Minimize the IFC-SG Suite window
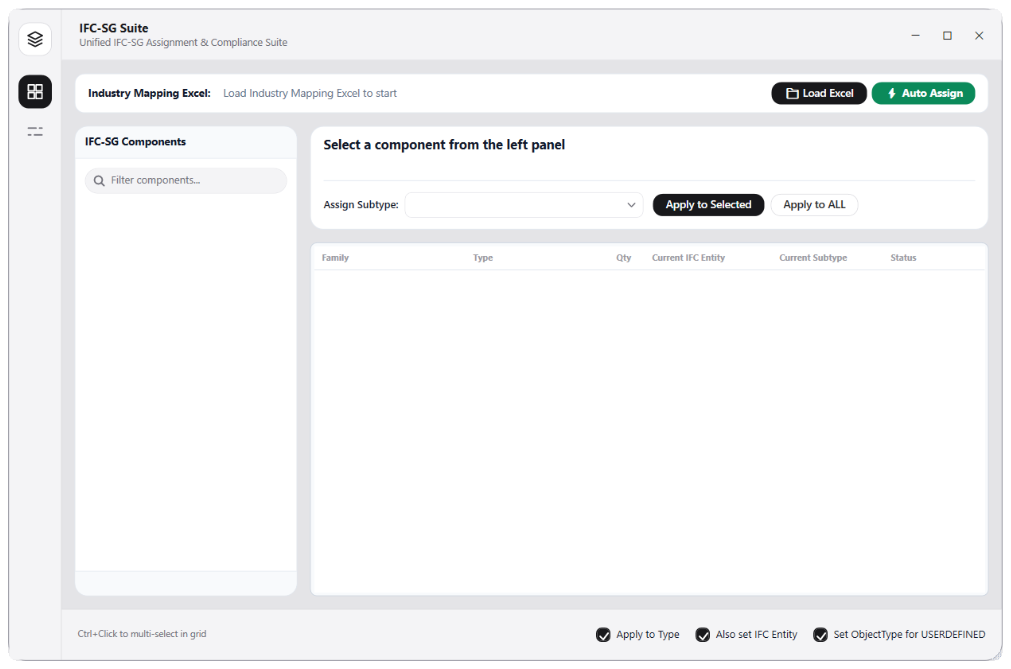Viewport: 1011px width, 669px height. (x=916, y=35)
